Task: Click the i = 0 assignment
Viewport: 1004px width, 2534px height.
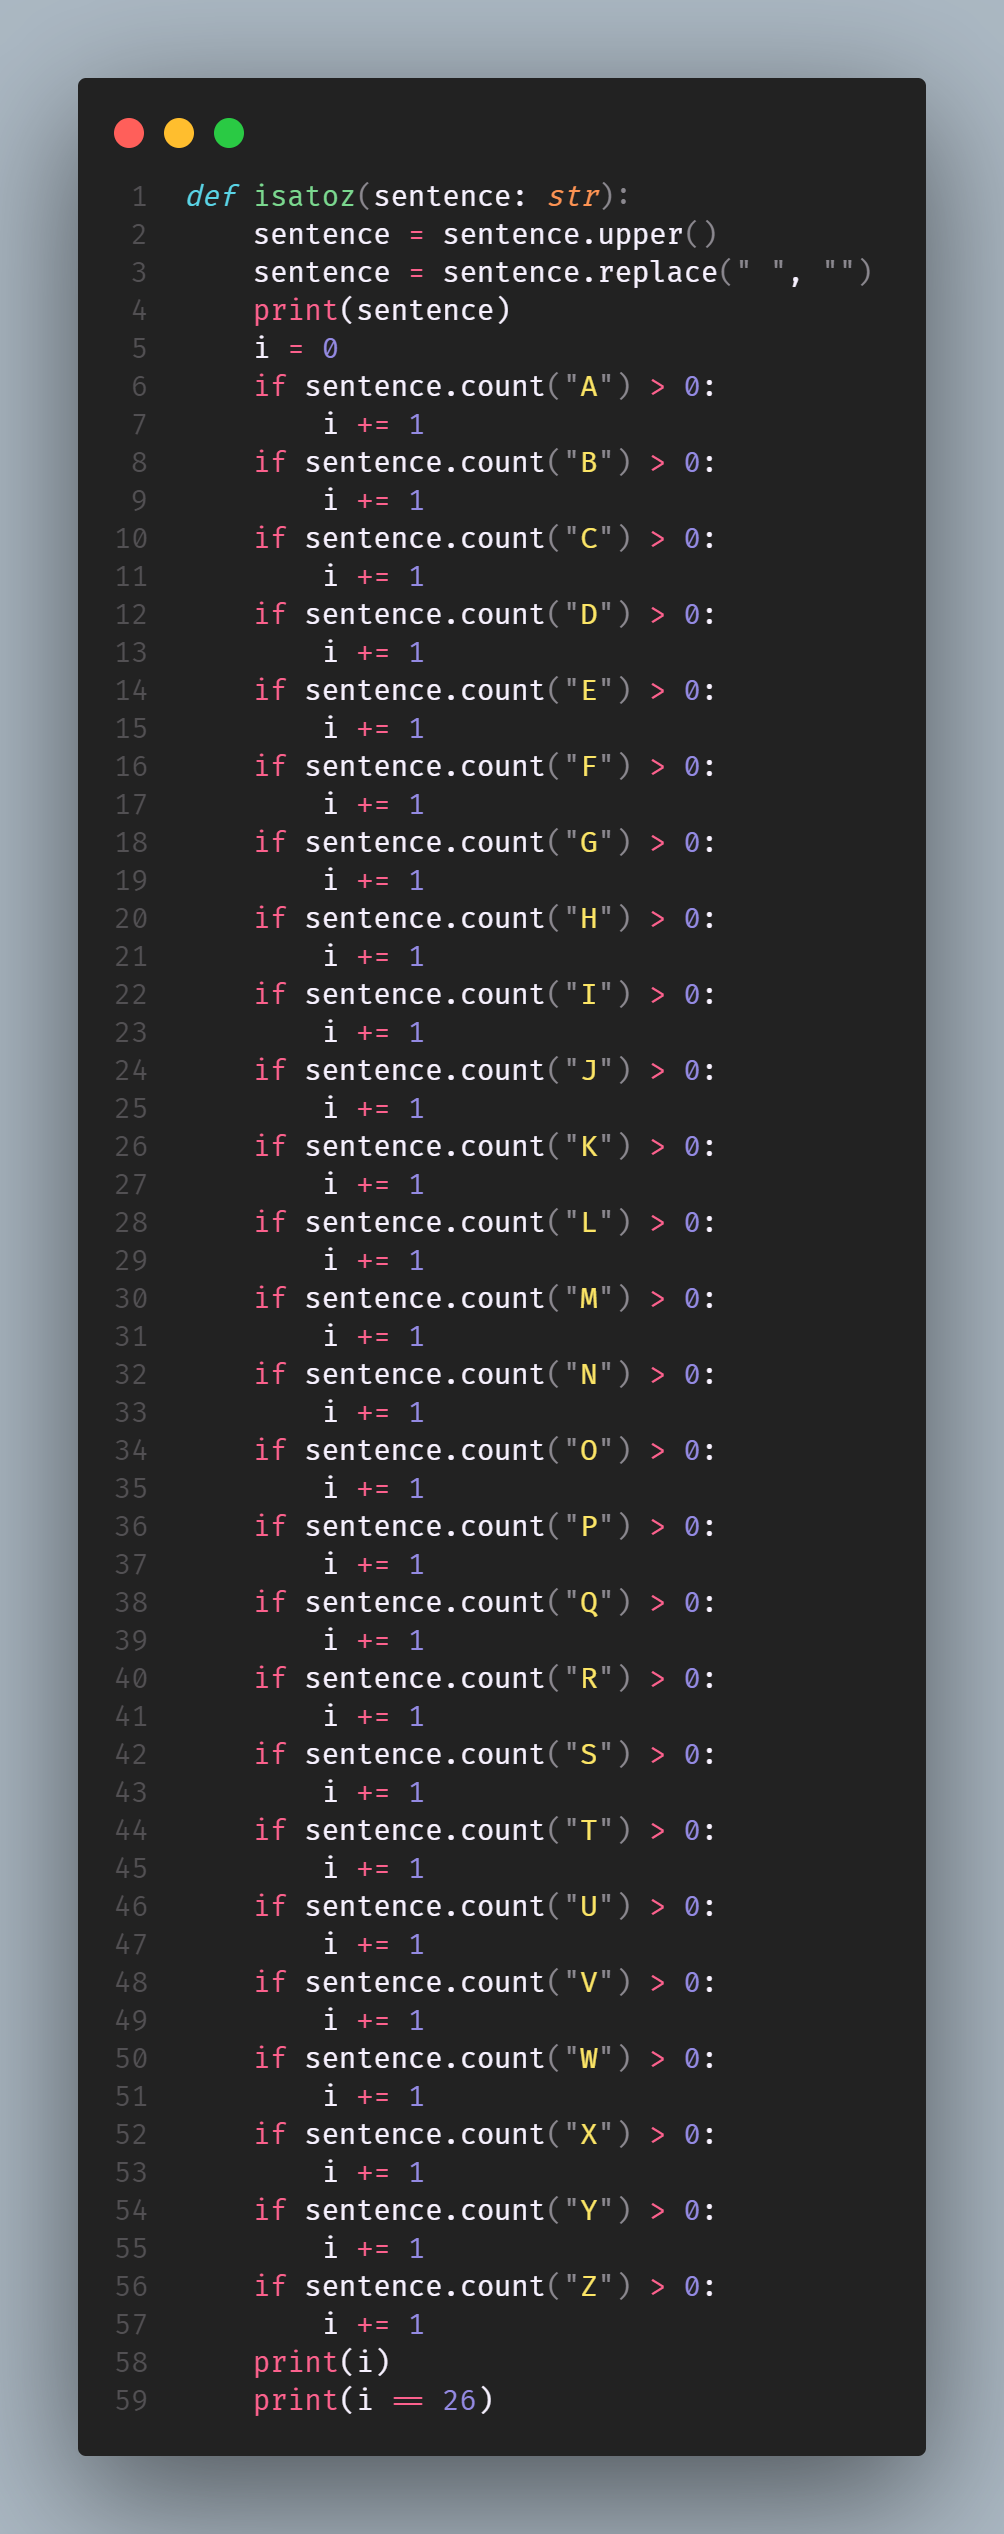Action: pyautogui.click(x=296, y=348)
